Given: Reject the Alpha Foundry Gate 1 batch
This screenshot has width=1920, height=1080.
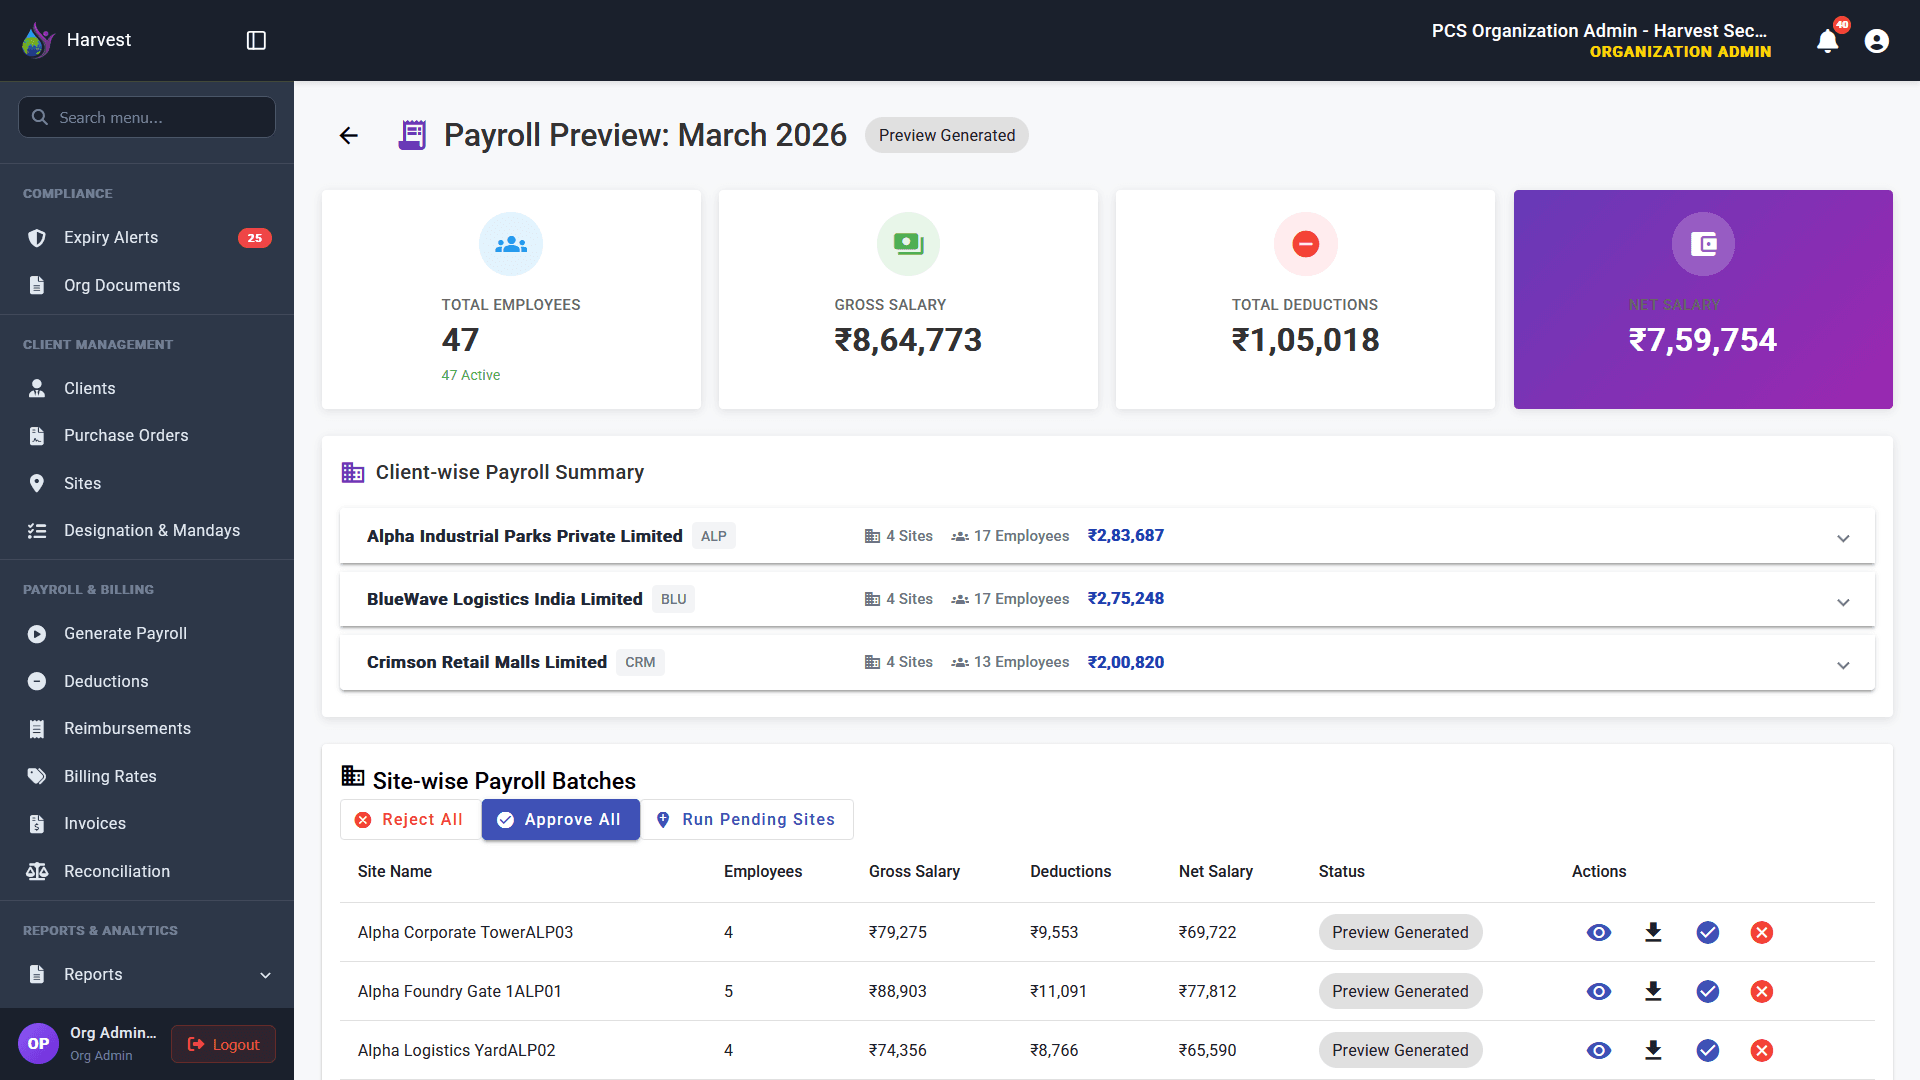Looking at the screenshot, I should [1762, 991].
